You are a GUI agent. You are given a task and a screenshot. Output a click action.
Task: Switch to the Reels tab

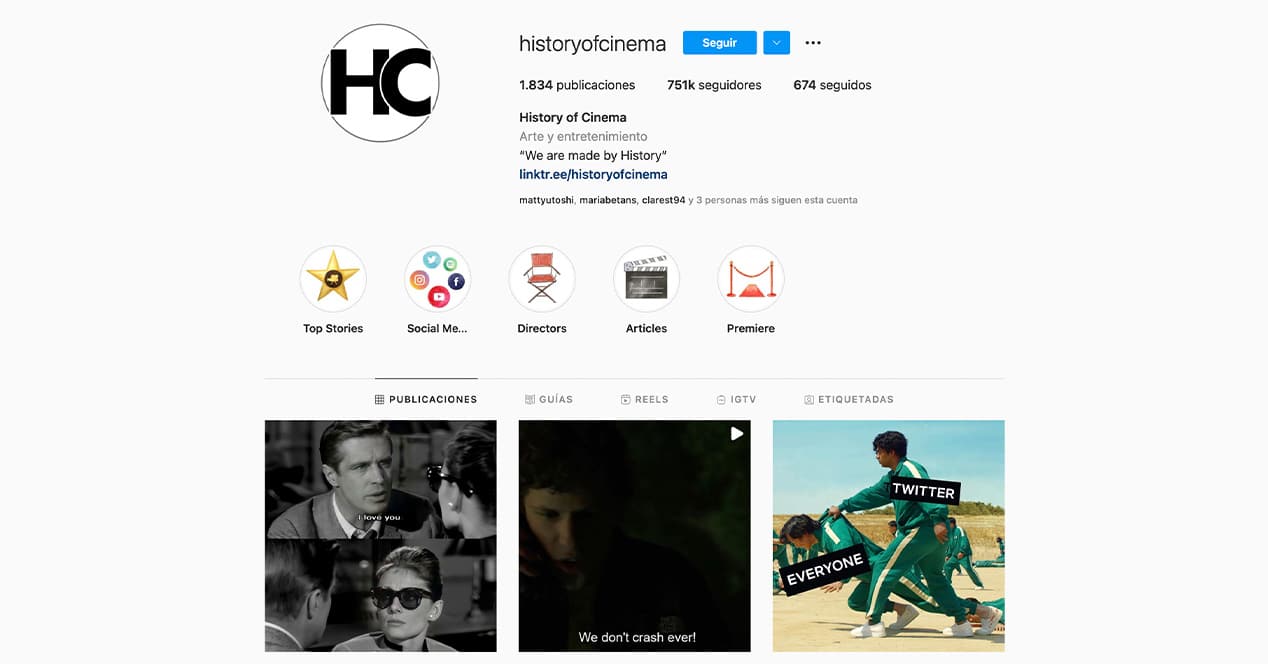644,399
